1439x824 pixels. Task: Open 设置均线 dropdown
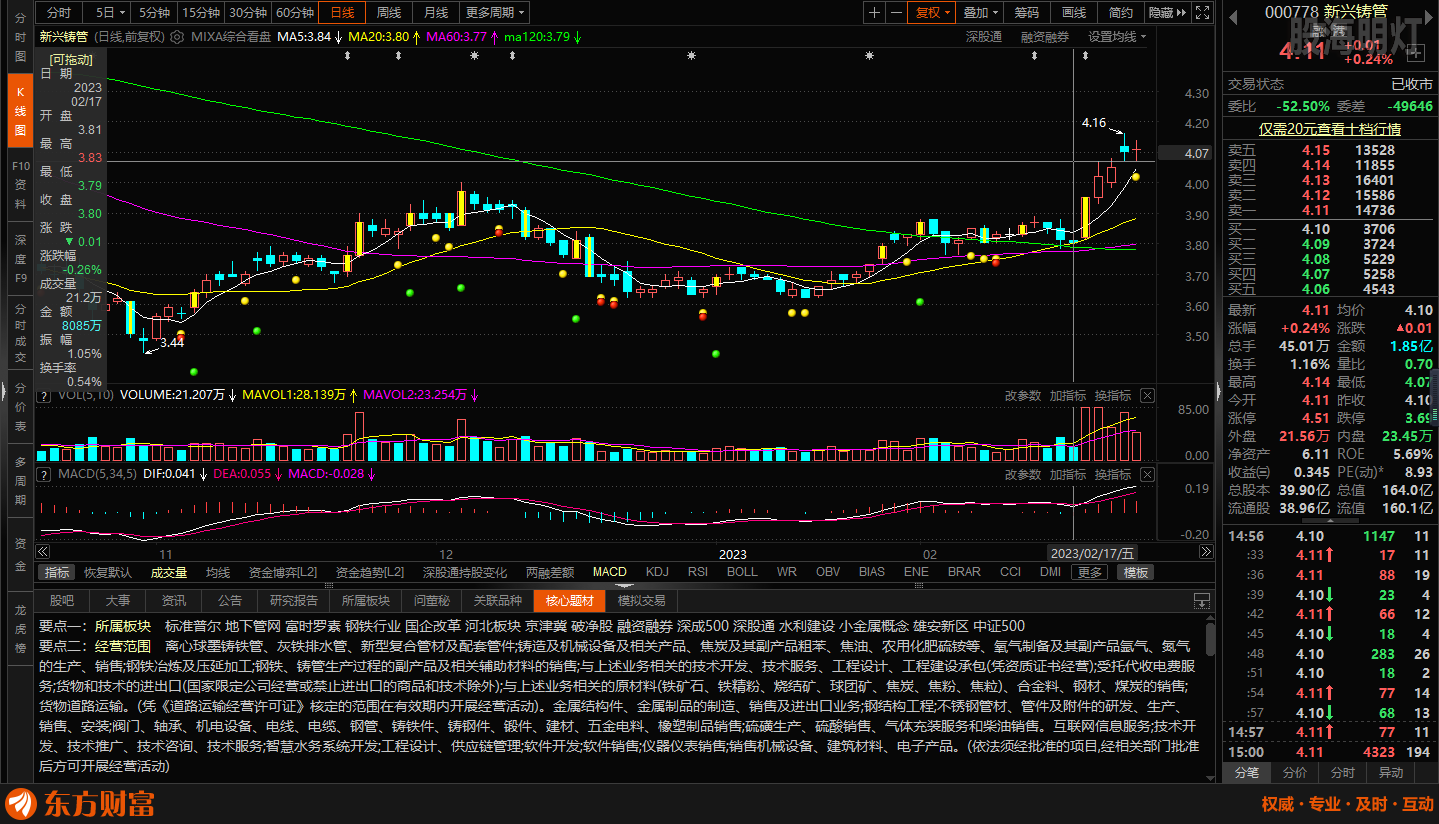[x=1117, y=36]
